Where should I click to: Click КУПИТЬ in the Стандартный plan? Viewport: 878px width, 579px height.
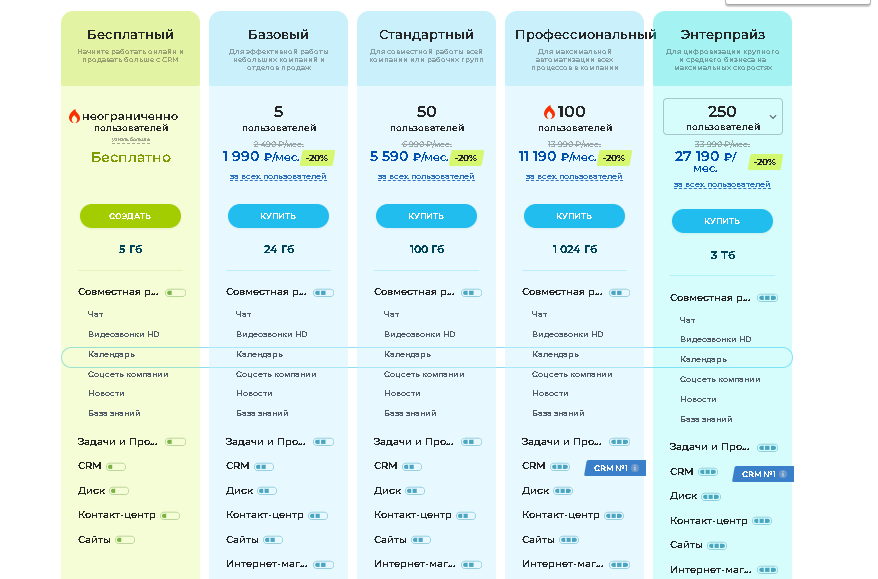426,216
